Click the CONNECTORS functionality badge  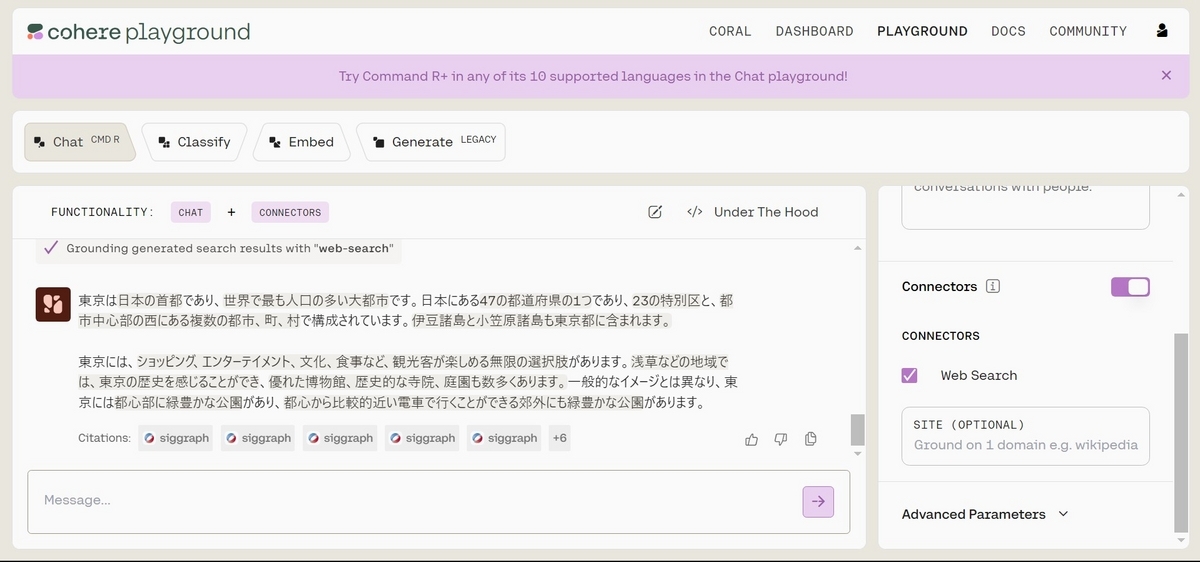point(290,212)
